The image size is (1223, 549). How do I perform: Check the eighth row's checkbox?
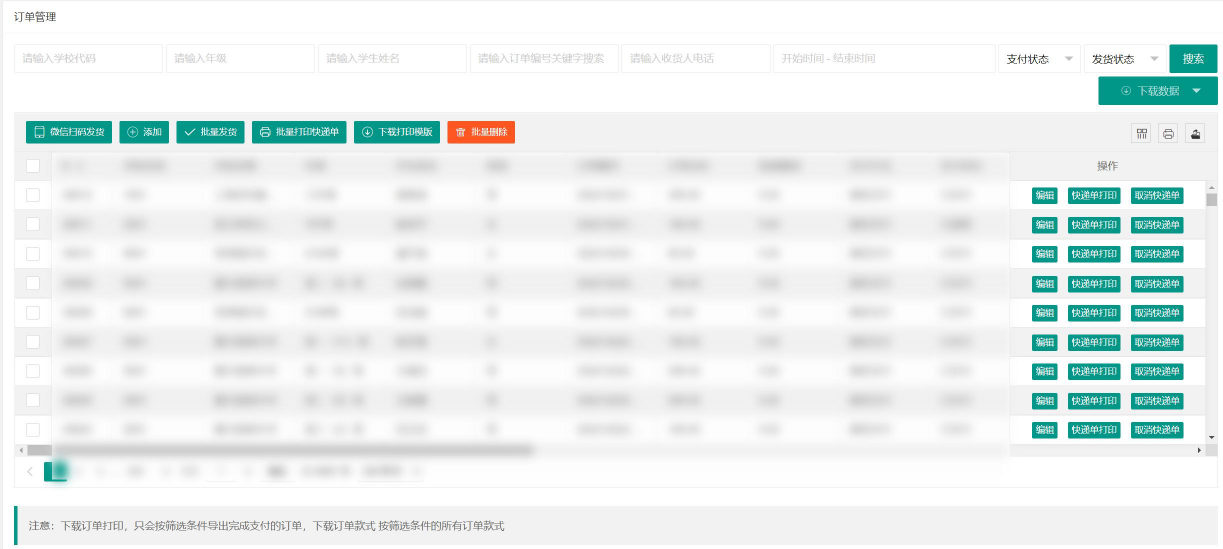pyautogui.click(x=33, y=400)
